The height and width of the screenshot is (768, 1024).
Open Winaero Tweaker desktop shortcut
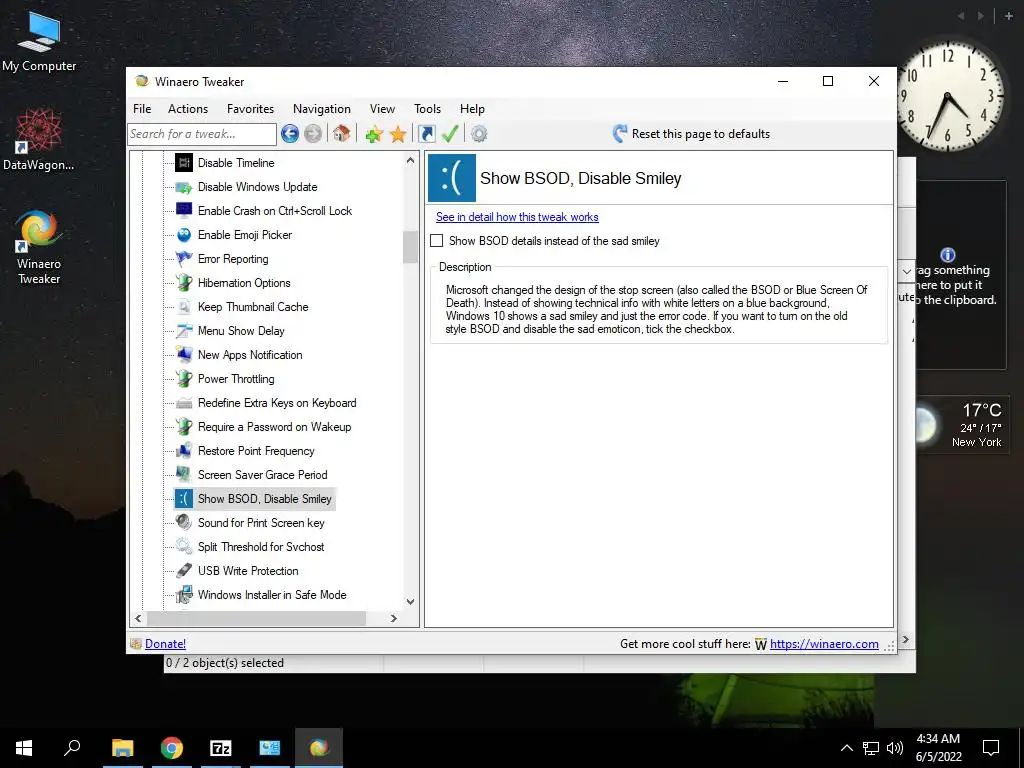click(39, 247)
